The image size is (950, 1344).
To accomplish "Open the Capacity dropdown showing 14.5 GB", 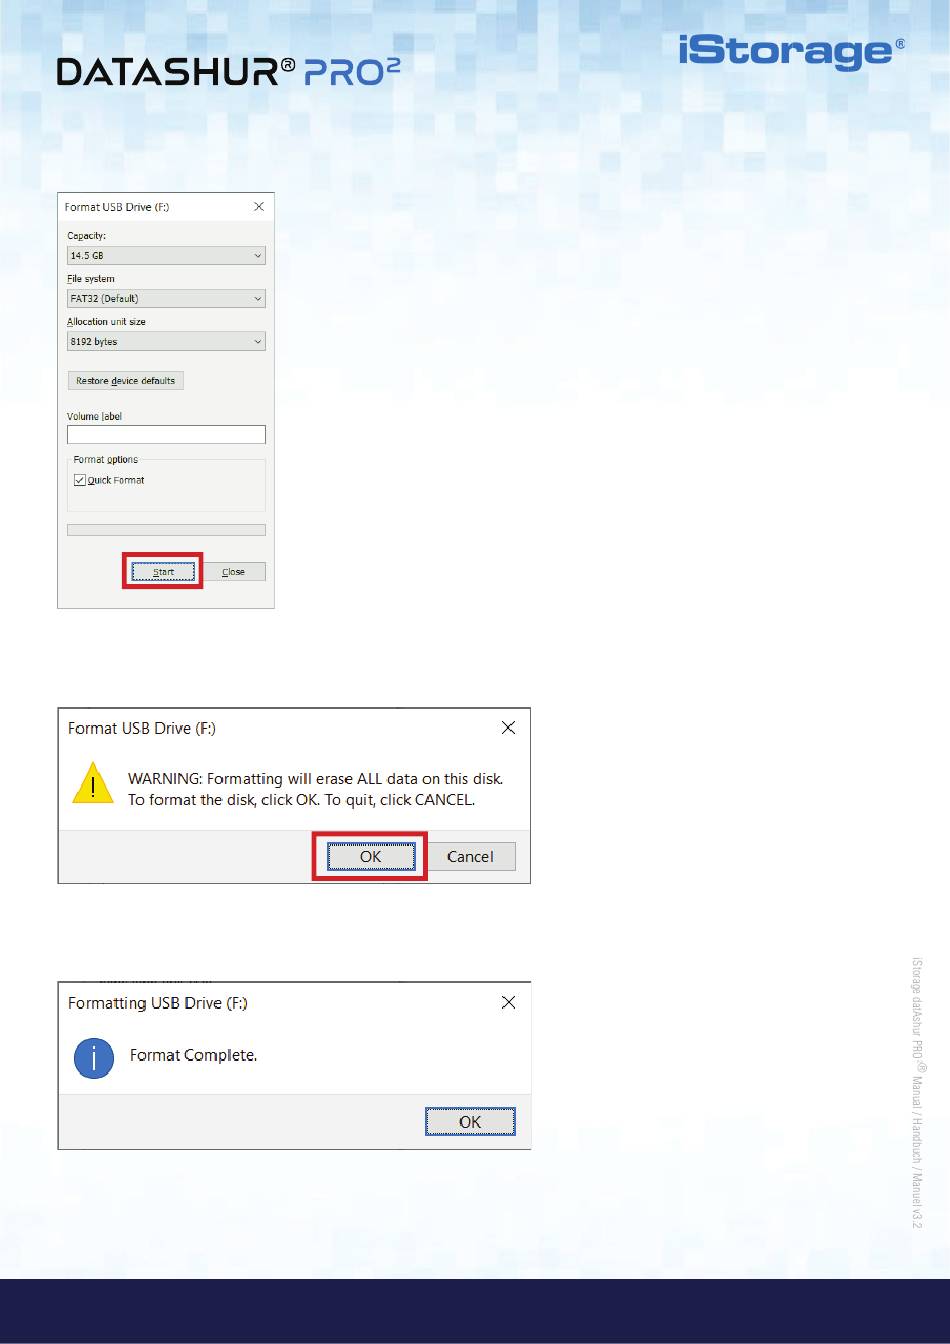I will (166, 256).
